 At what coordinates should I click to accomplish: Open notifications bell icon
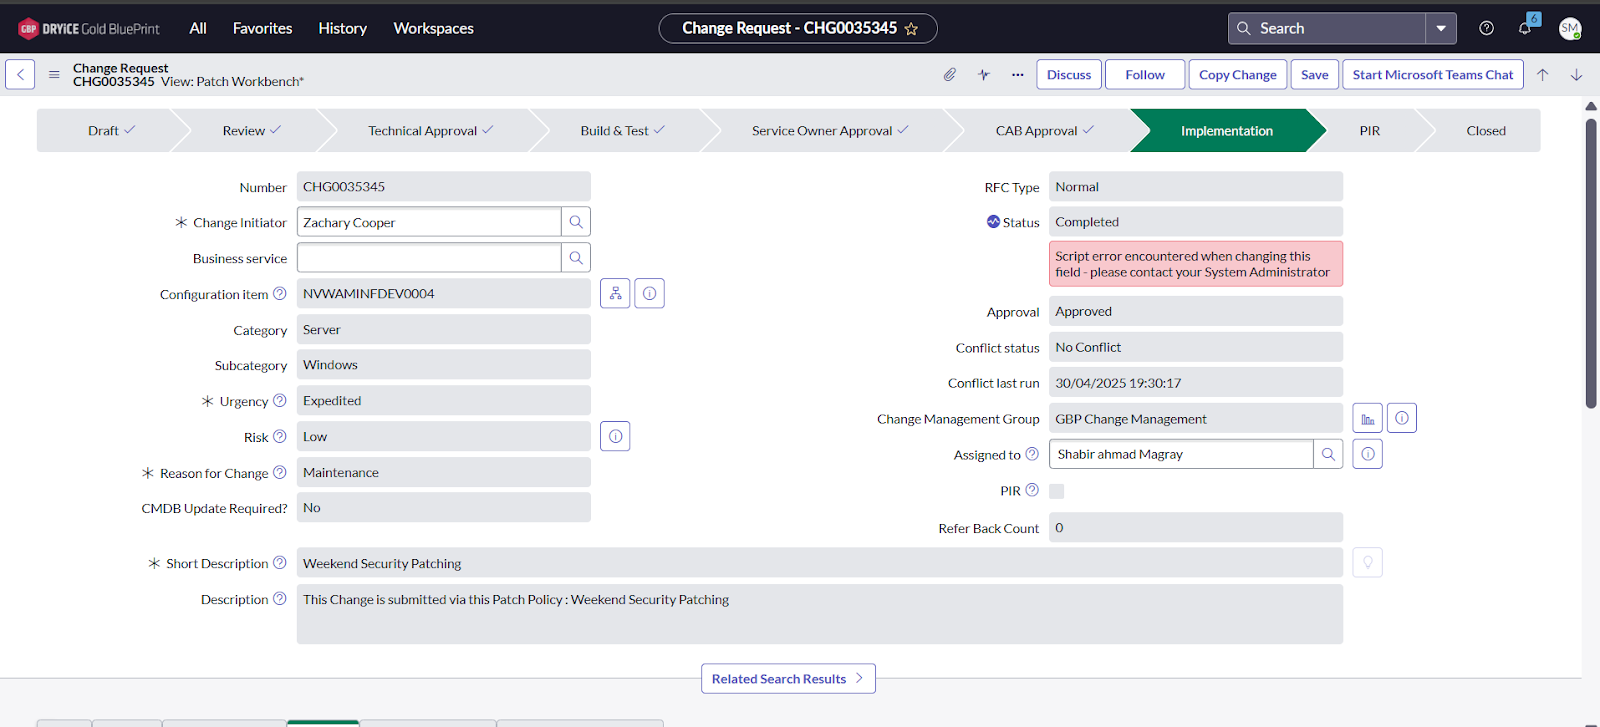(x=1525, y=28)
